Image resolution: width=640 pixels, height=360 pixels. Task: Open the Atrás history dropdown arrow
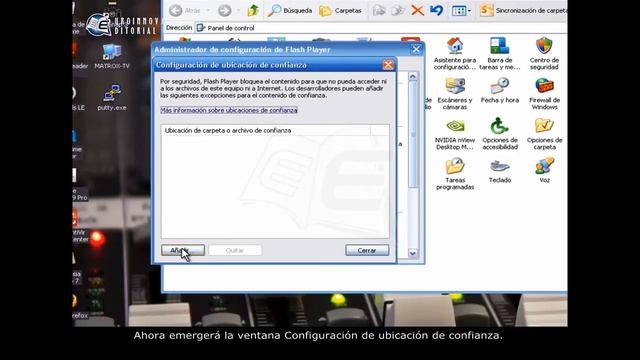(x=208, y=11)
